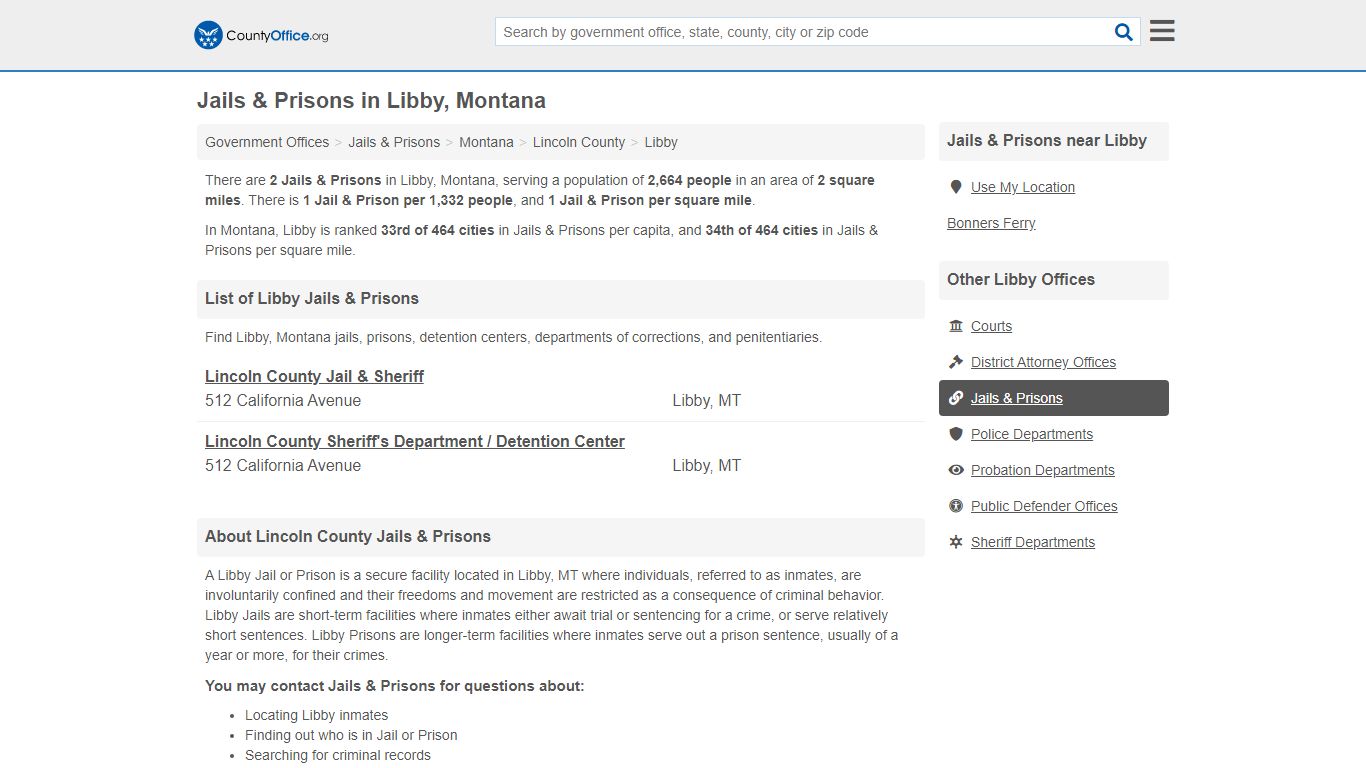This screenshot has height=768, width=1366.
Task: Click Searching for criminal records bullet
Action: (x=338, y=755)
